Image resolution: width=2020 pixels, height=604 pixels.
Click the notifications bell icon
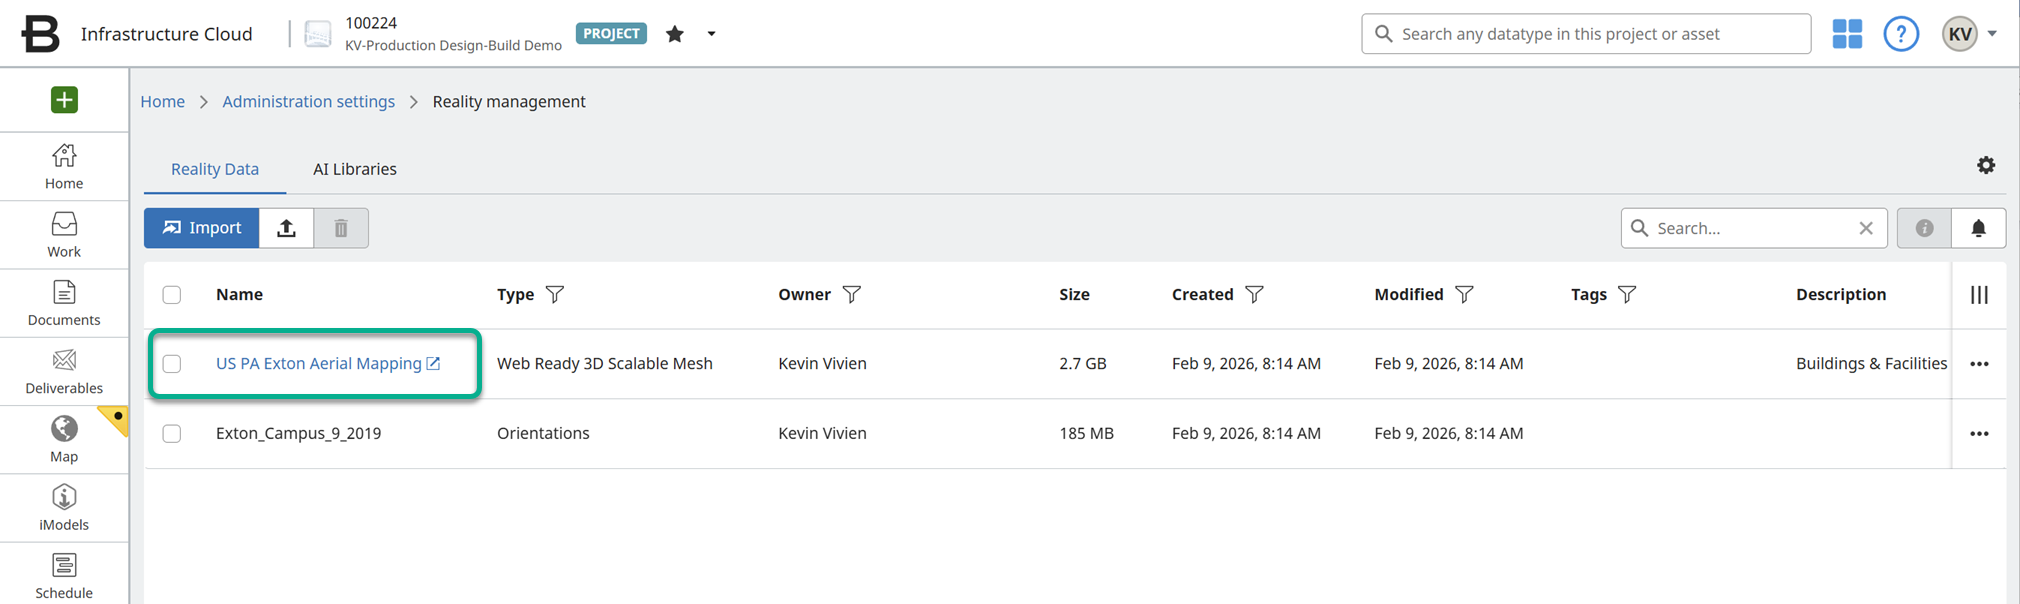(1977, 228)
